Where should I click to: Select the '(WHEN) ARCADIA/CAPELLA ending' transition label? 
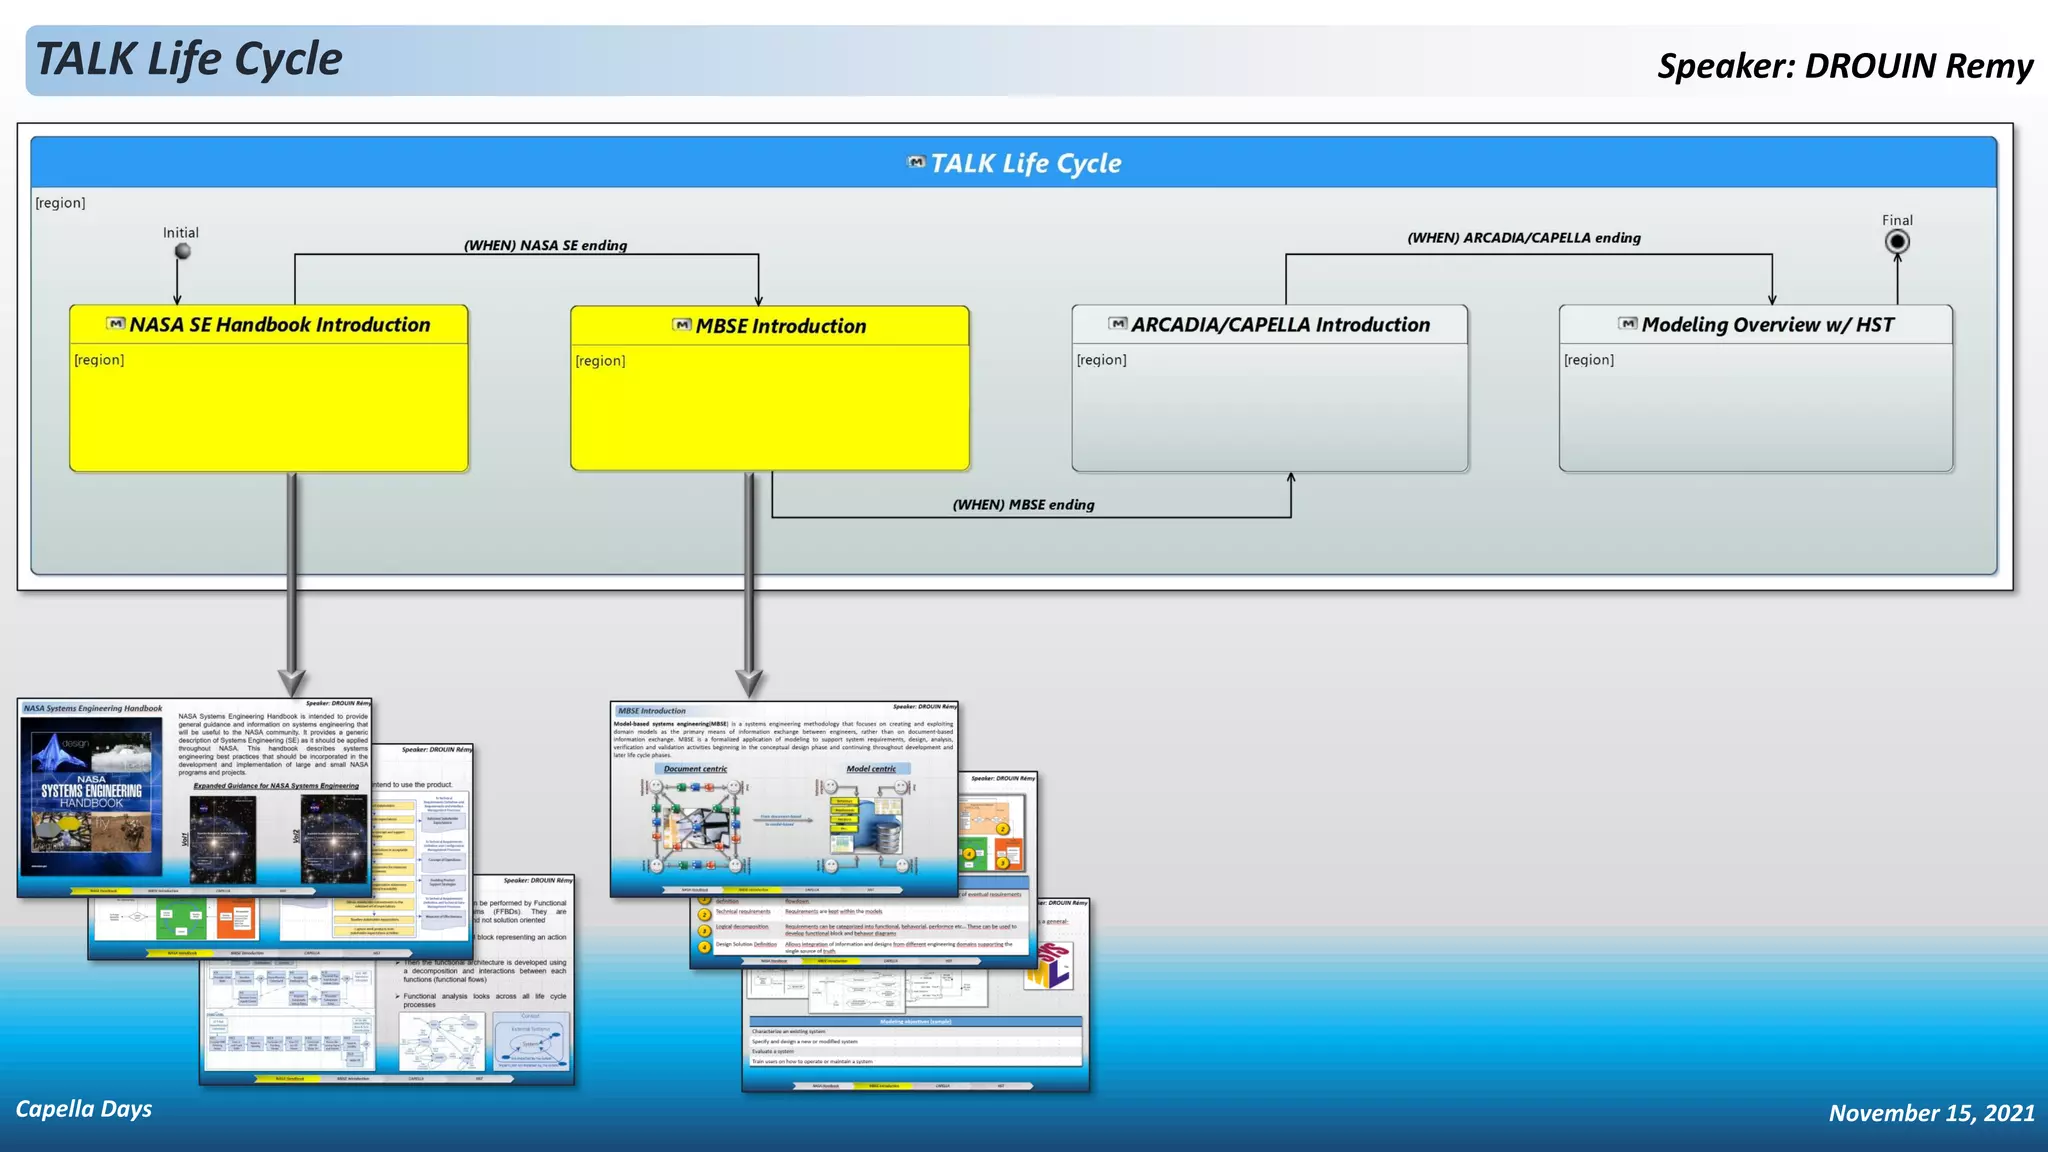1523,238
